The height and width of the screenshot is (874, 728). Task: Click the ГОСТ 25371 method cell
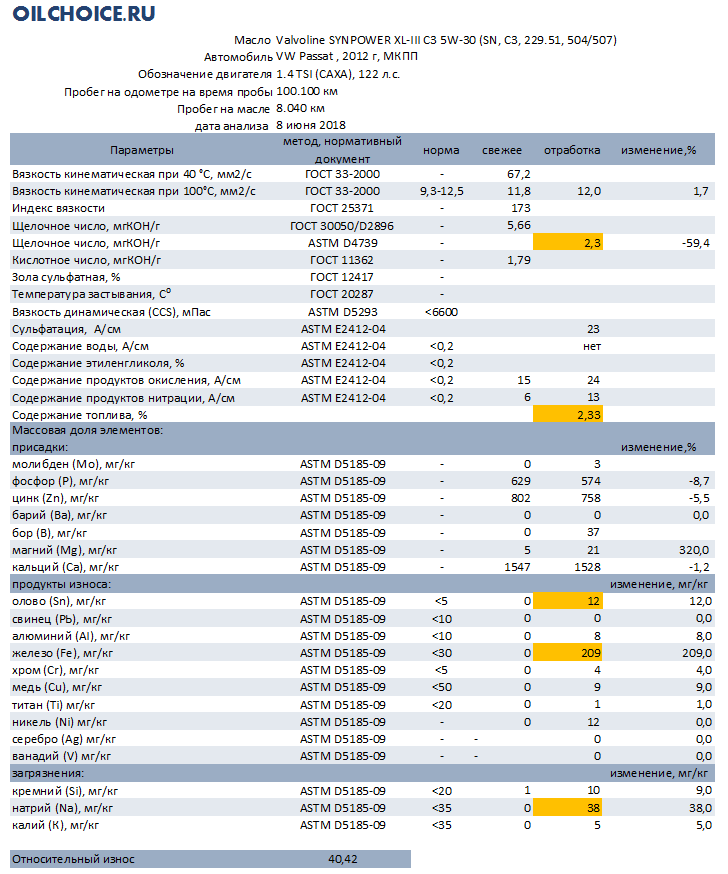(x=342, y=208)
